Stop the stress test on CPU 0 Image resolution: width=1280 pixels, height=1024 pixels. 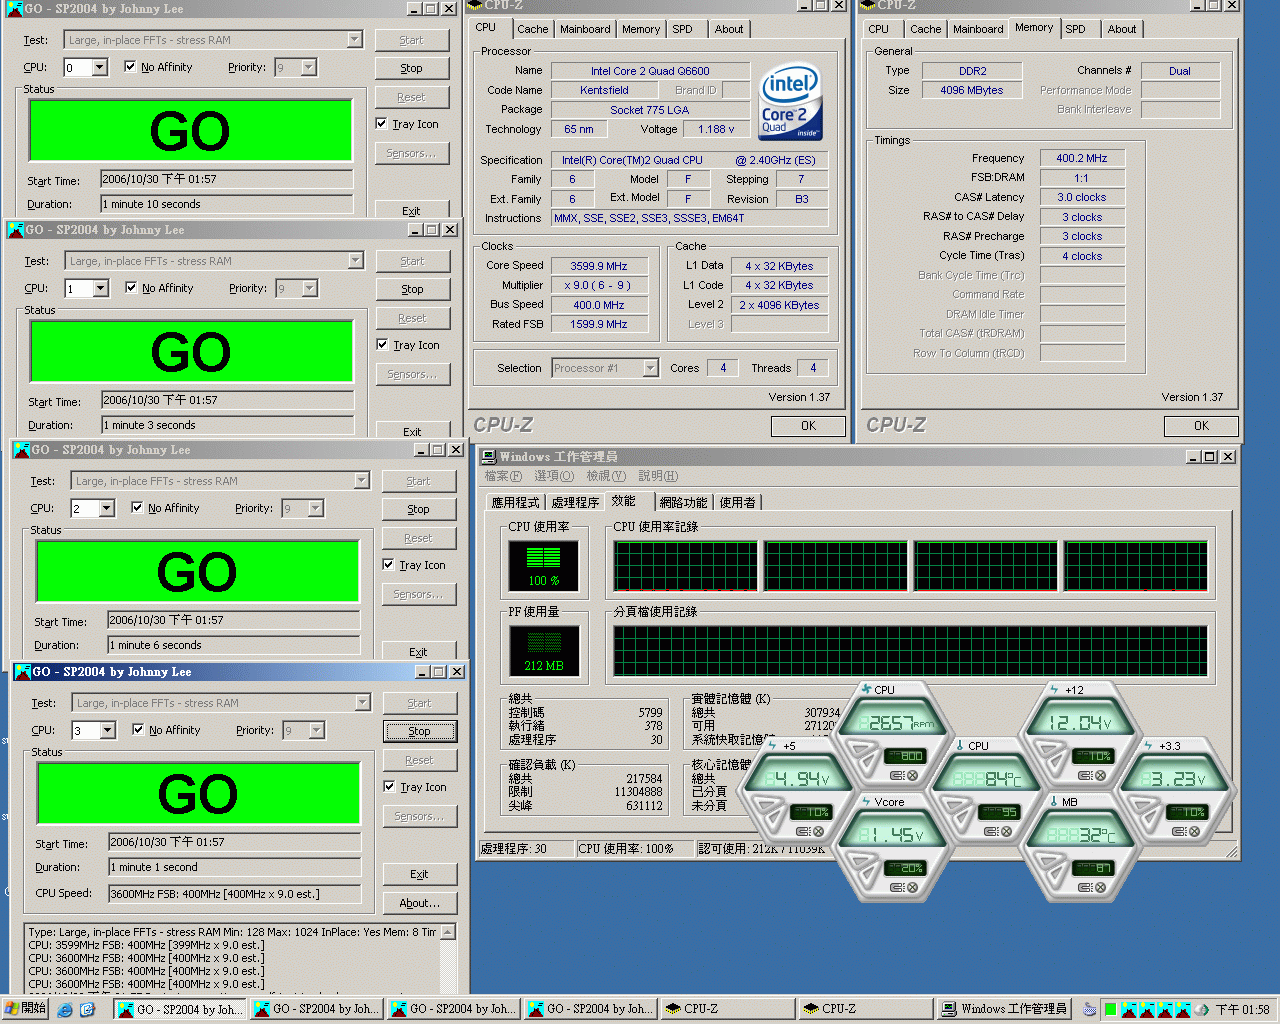pyautogui.click(x=412, y=68)
